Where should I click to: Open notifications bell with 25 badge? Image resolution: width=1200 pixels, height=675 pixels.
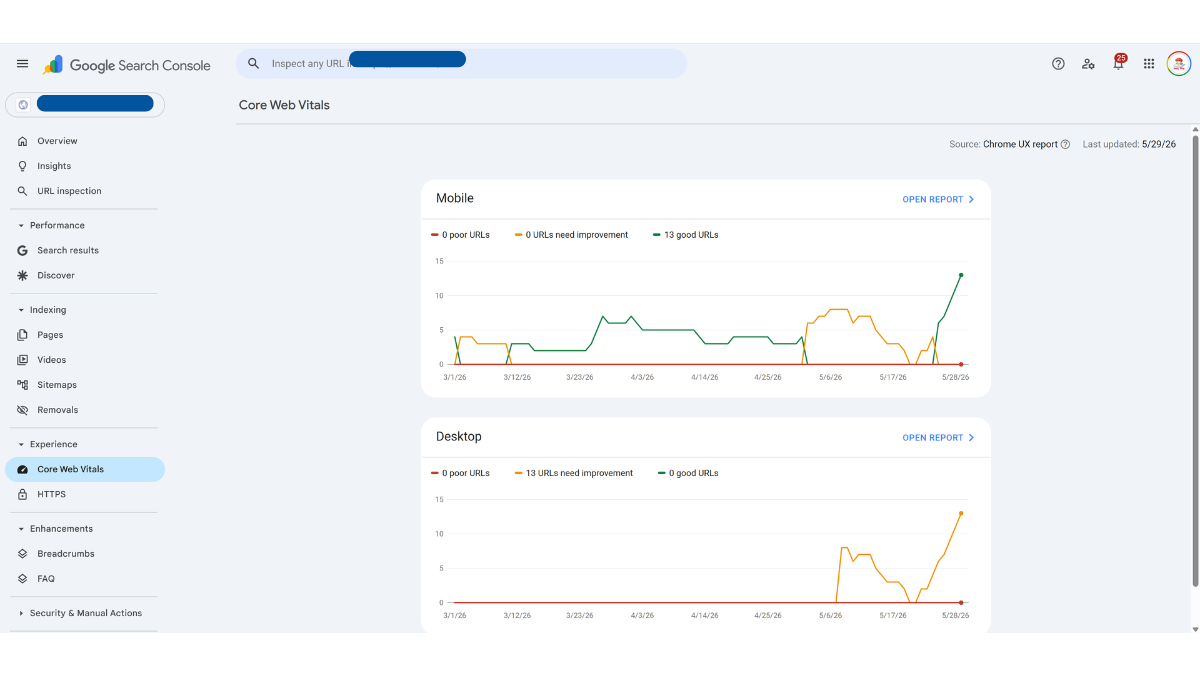pyautogui.click(x=1119, y=63)
